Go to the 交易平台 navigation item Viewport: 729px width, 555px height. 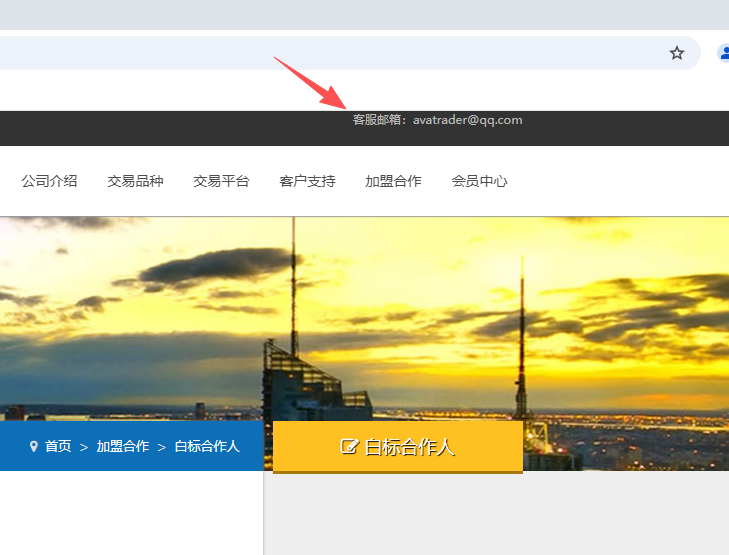(x=221, y=181)
